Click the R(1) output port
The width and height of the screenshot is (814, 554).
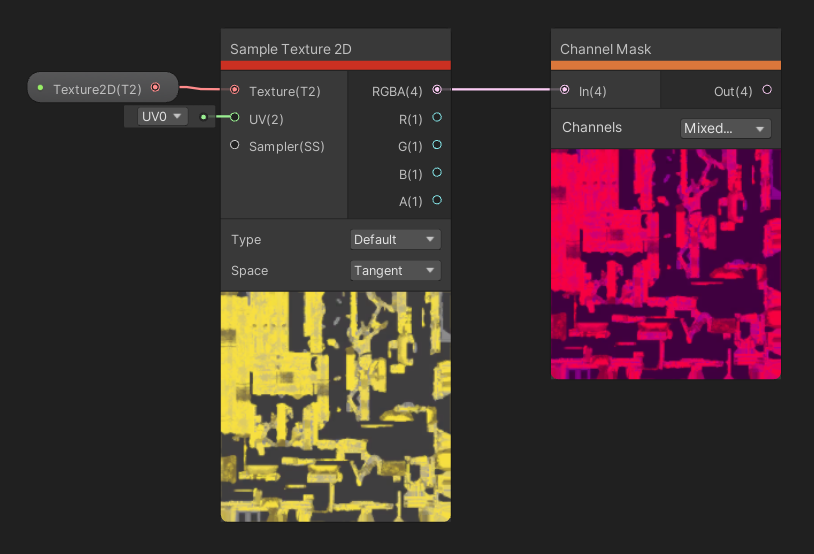click(437, 118)
